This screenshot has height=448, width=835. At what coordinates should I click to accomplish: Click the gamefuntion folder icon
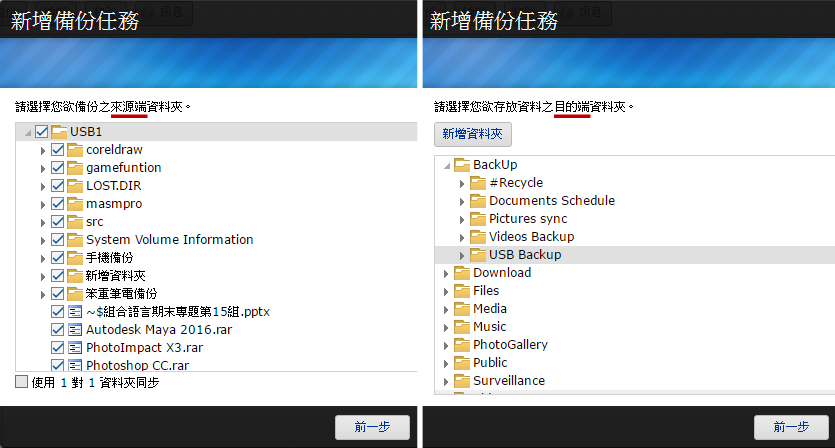pos(75,168)
